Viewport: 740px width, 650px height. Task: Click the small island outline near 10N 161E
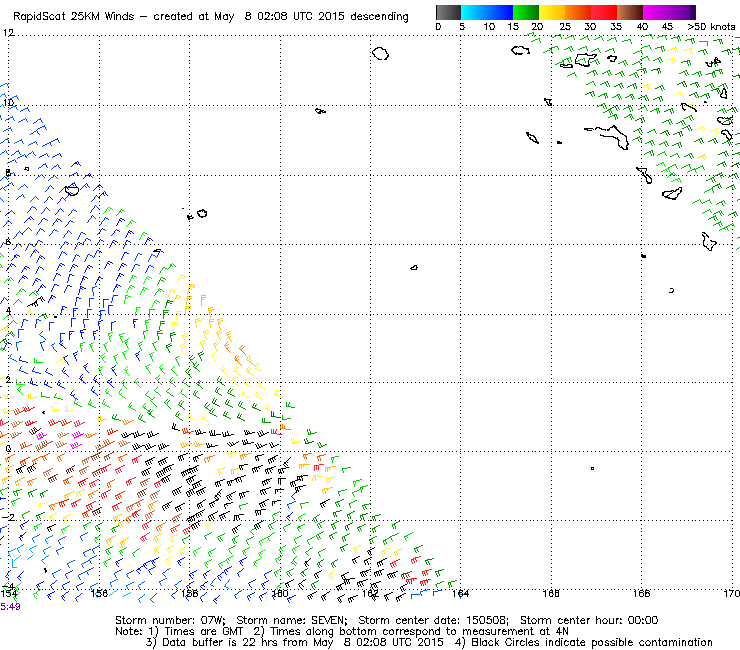320,111
